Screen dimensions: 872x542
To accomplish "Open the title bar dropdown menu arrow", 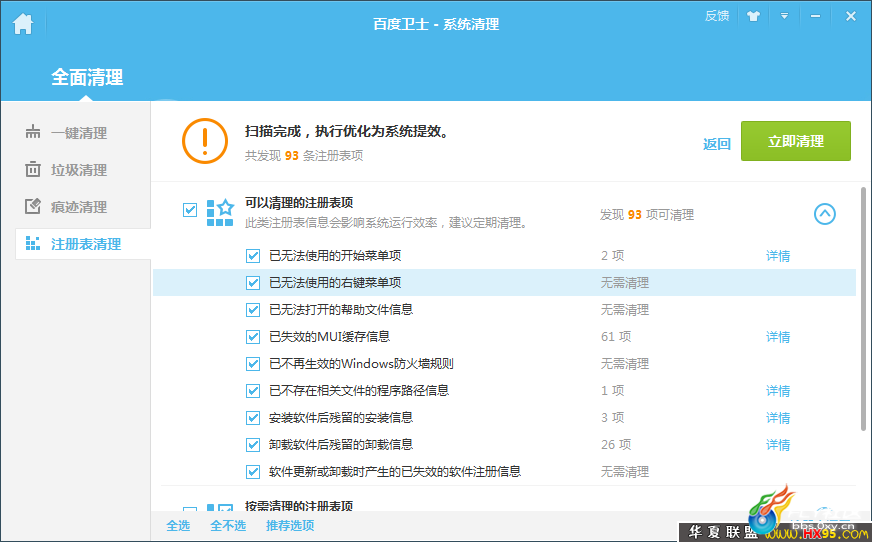I will (784, 16).
